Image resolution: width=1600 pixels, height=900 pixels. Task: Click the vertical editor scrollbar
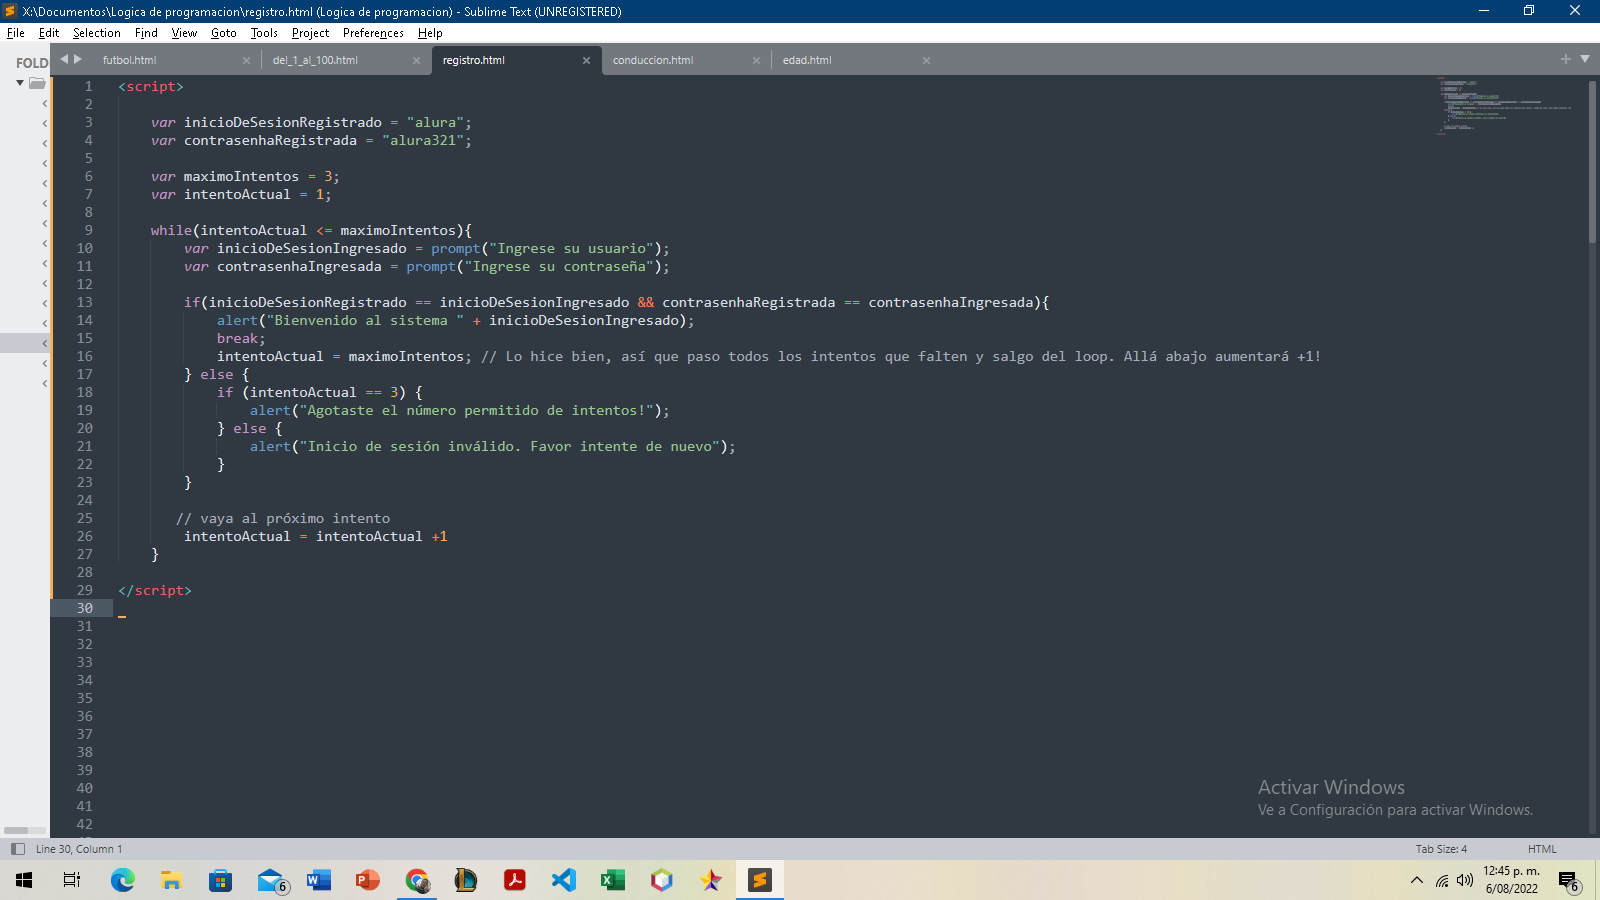[1592, 160]
